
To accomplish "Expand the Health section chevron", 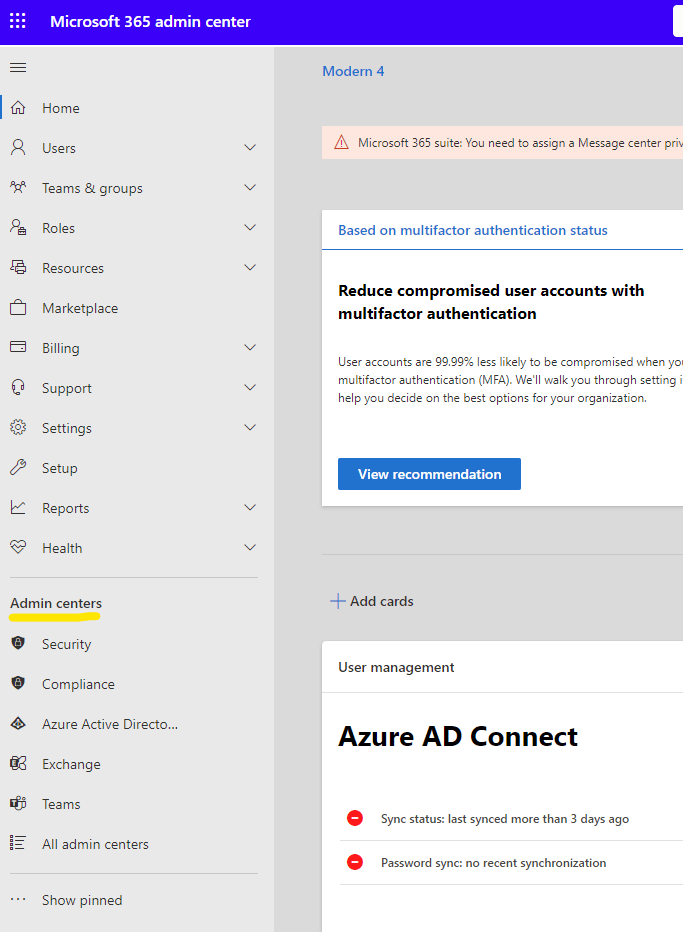I will click(250, 548).
